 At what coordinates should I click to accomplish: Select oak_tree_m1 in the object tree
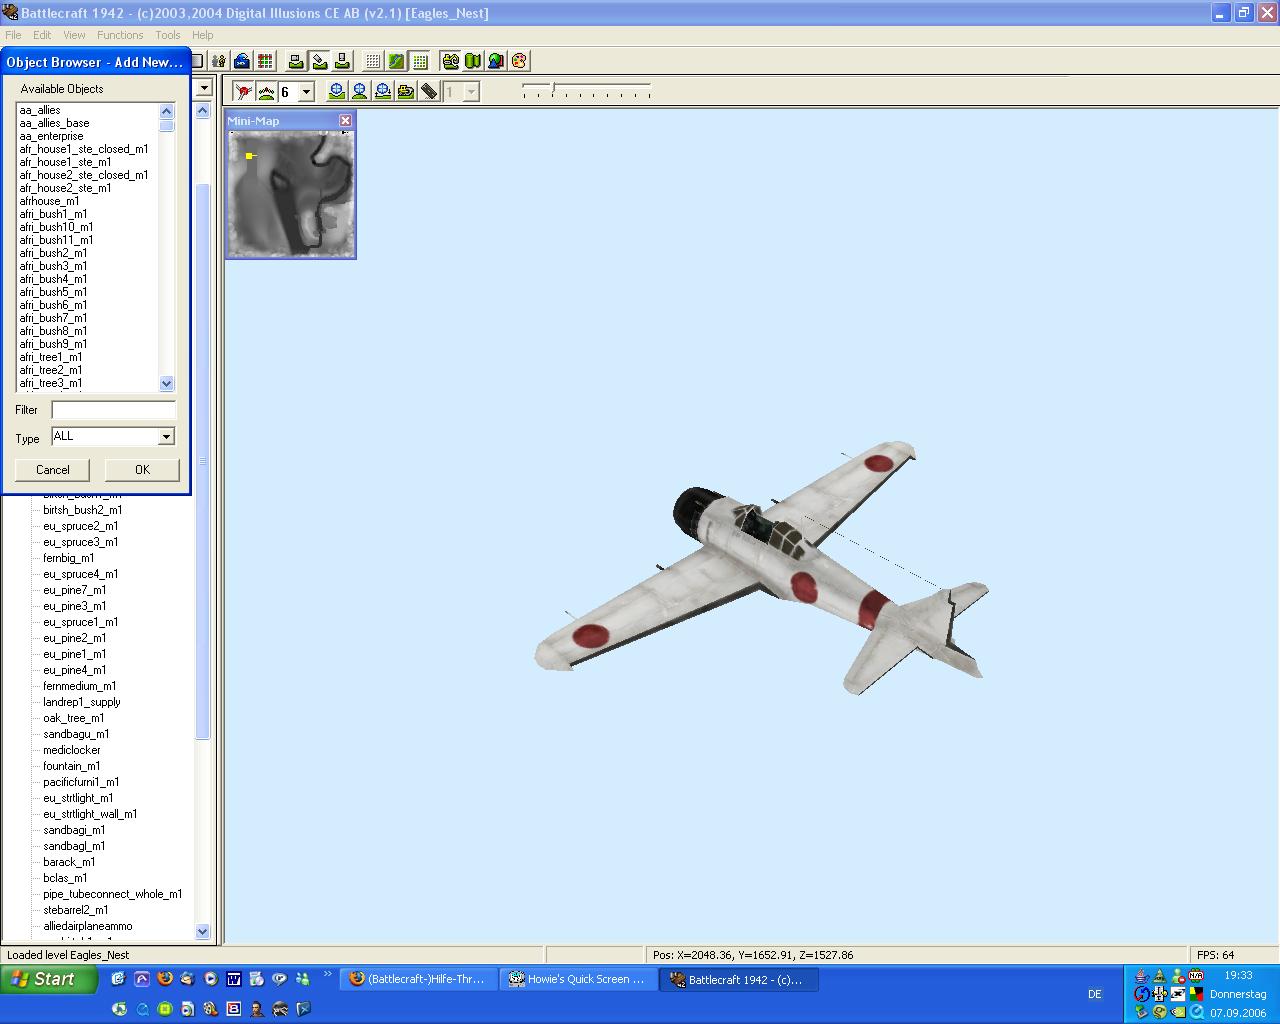pos(73,718)
